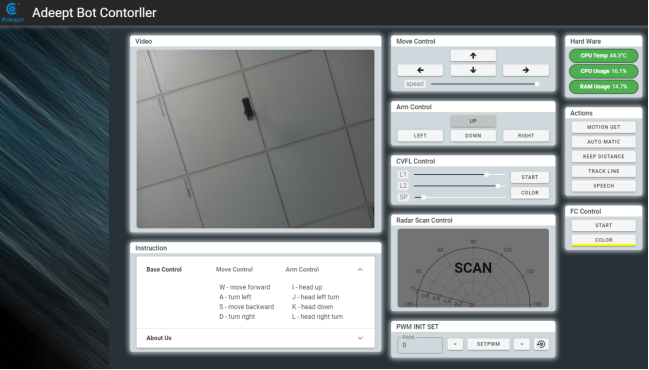The width and height of the screenshot is (649, 370).
Task: Expand the About Us section
Action: point(360,338)
